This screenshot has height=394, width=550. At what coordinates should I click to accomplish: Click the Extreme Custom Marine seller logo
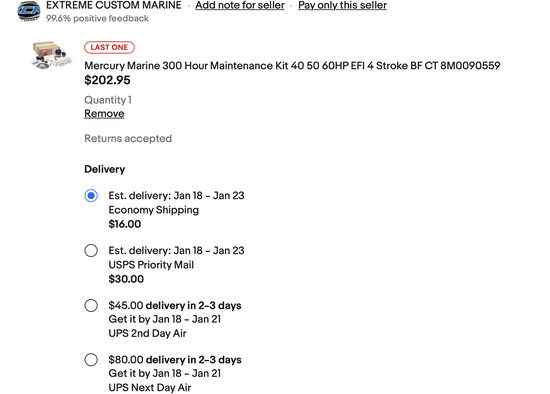point(29,11)
